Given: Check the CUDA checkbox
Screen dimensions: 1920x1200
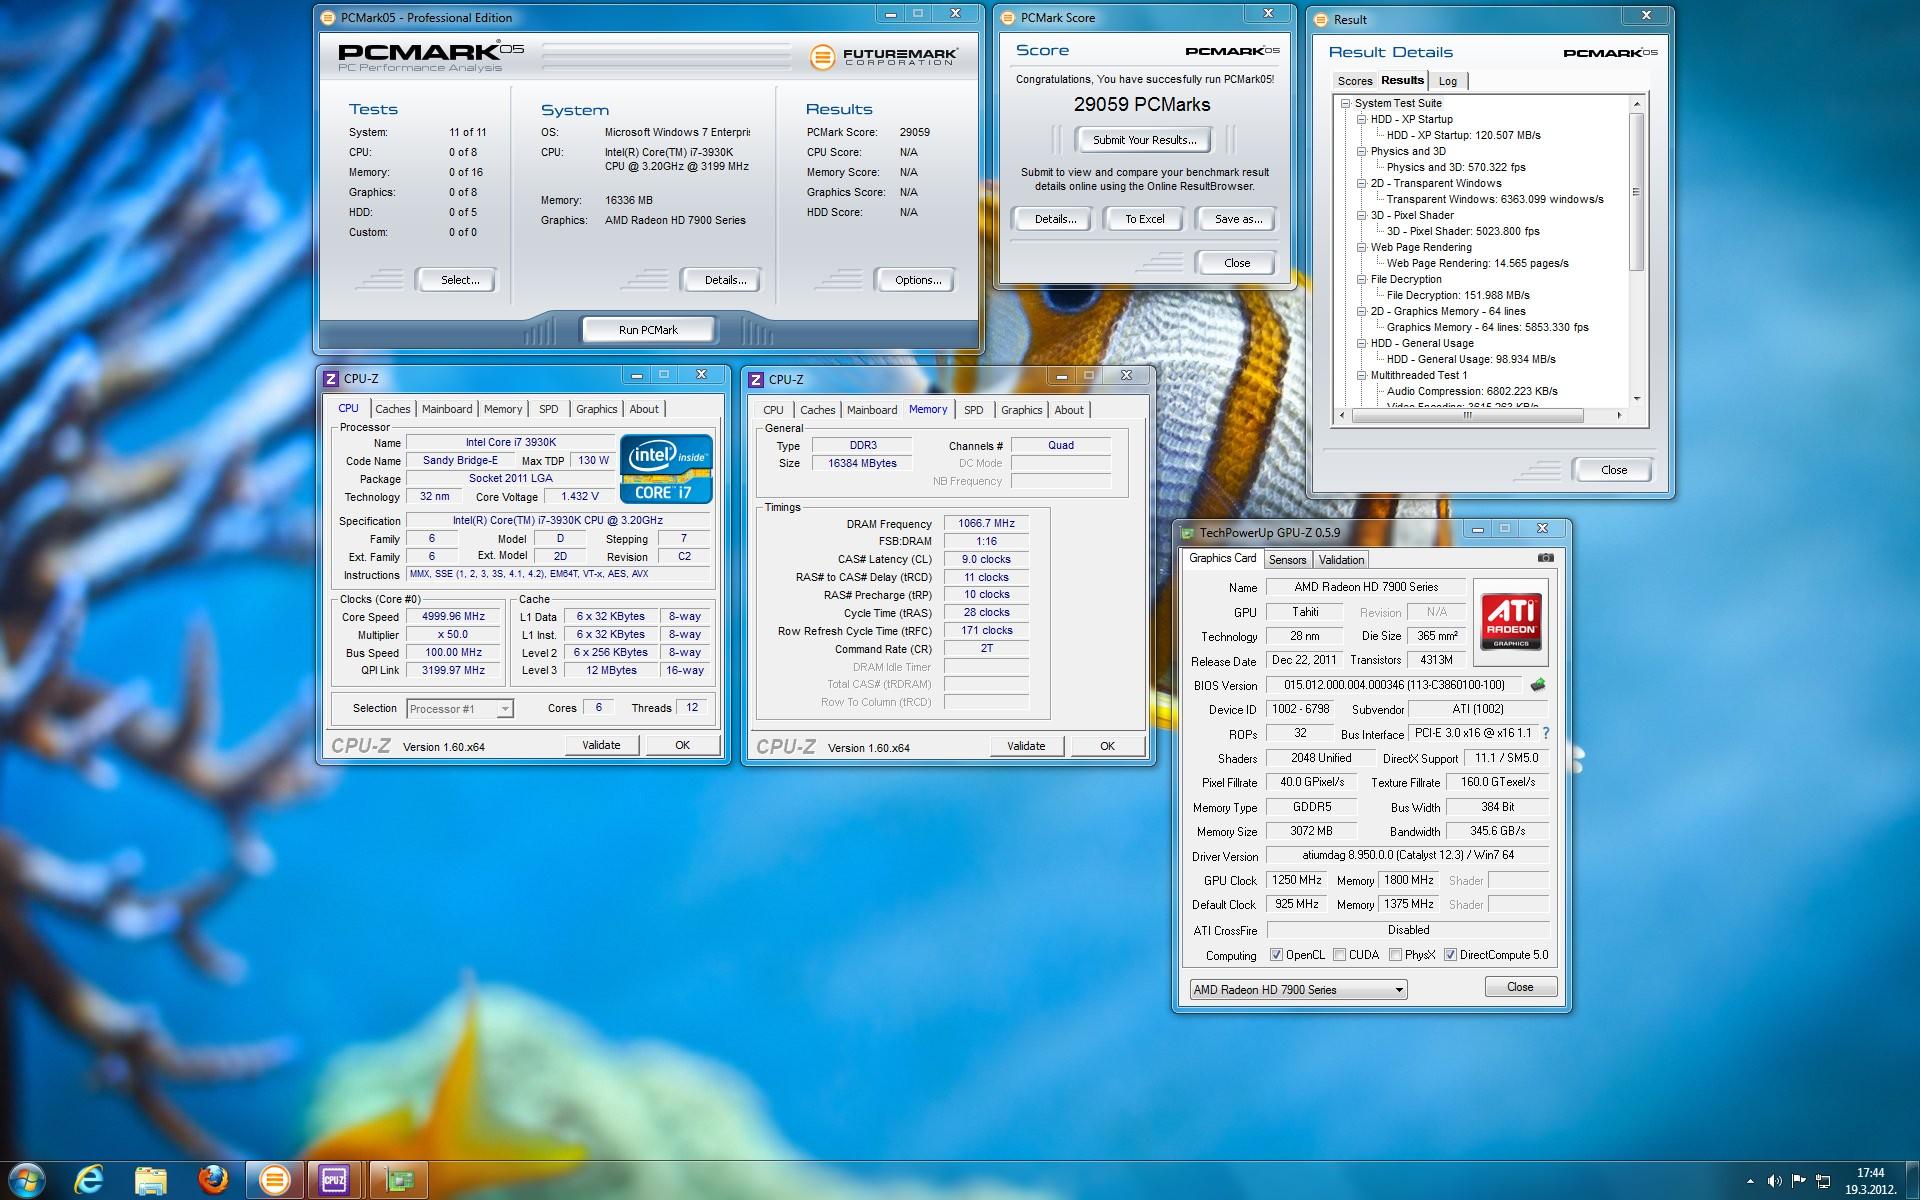Looking at the screenshot, I should click(1339, 955).
